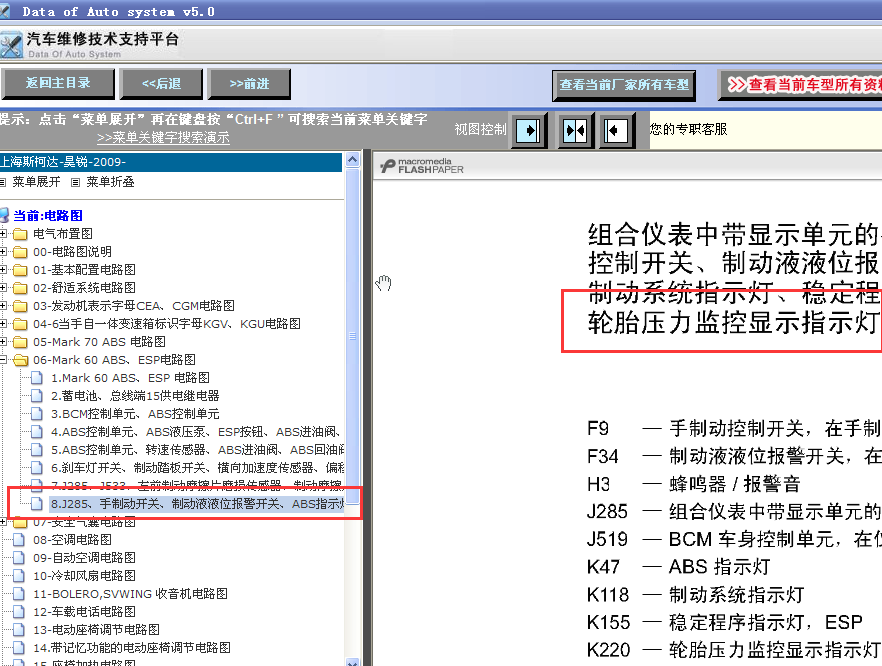Open 查看当前车型所有资料 button
Viewport: 882px width, 666px height.
800,85
